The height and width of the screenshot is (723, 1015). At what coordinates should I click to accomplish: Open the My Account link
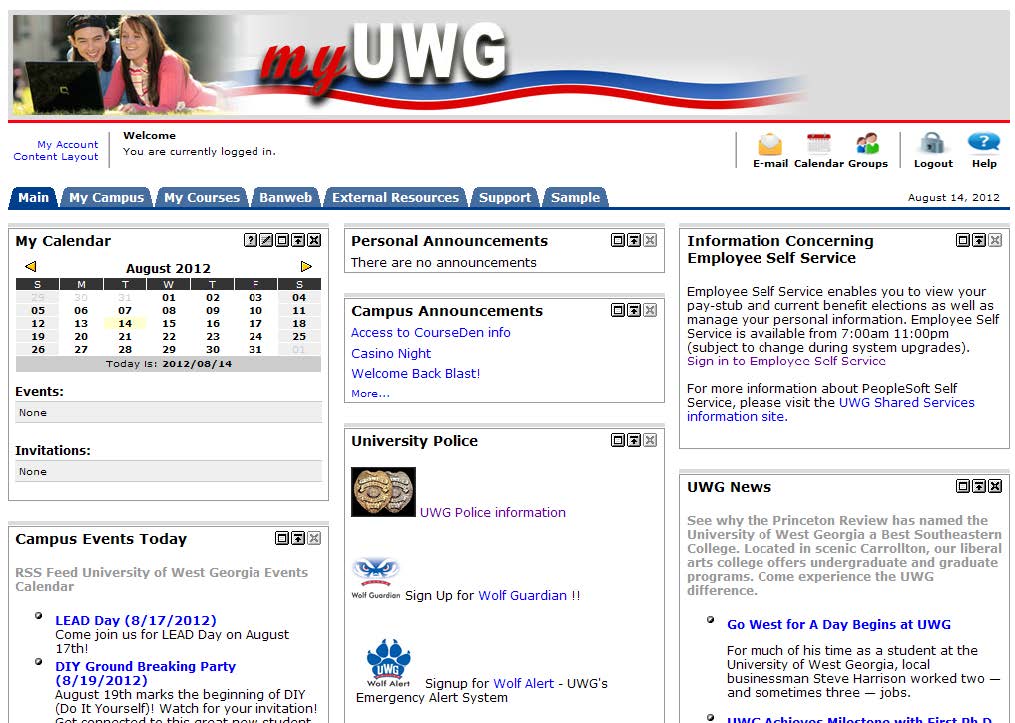pos(68,144)
